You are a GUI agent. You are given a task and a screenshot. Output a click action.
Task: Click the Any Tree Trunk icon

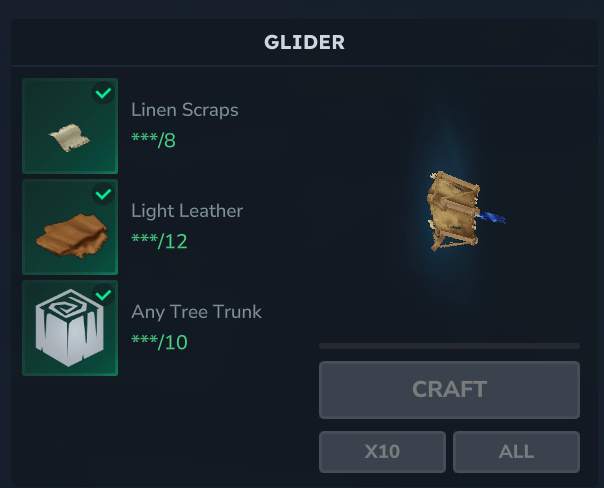pyautogui.click(x=70, y=328)
